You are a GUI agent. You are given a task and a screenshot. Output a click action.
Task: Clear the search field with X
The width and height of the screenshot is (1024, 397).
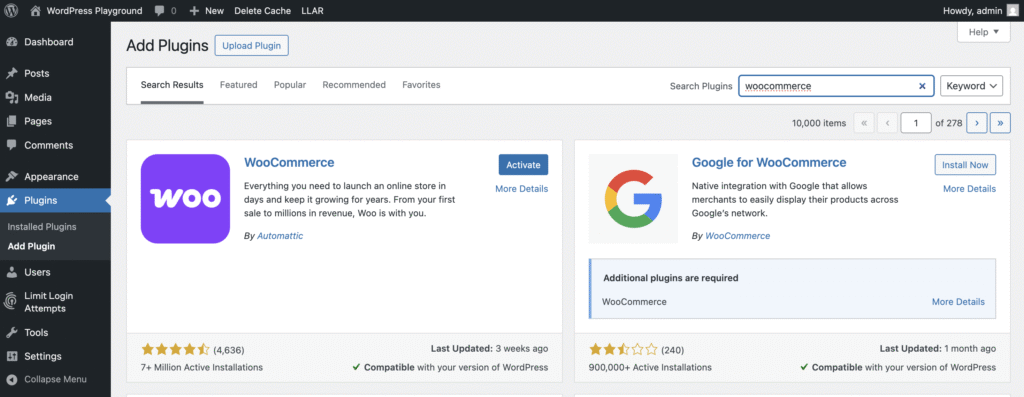[x=922, y=86]
